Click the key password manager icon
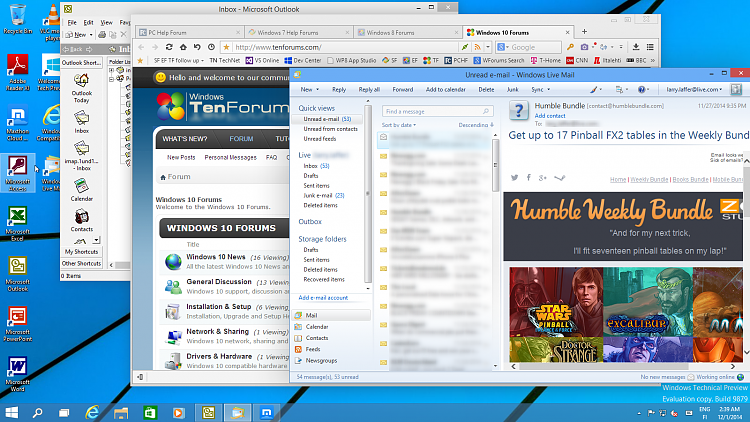 coord(570,47)
